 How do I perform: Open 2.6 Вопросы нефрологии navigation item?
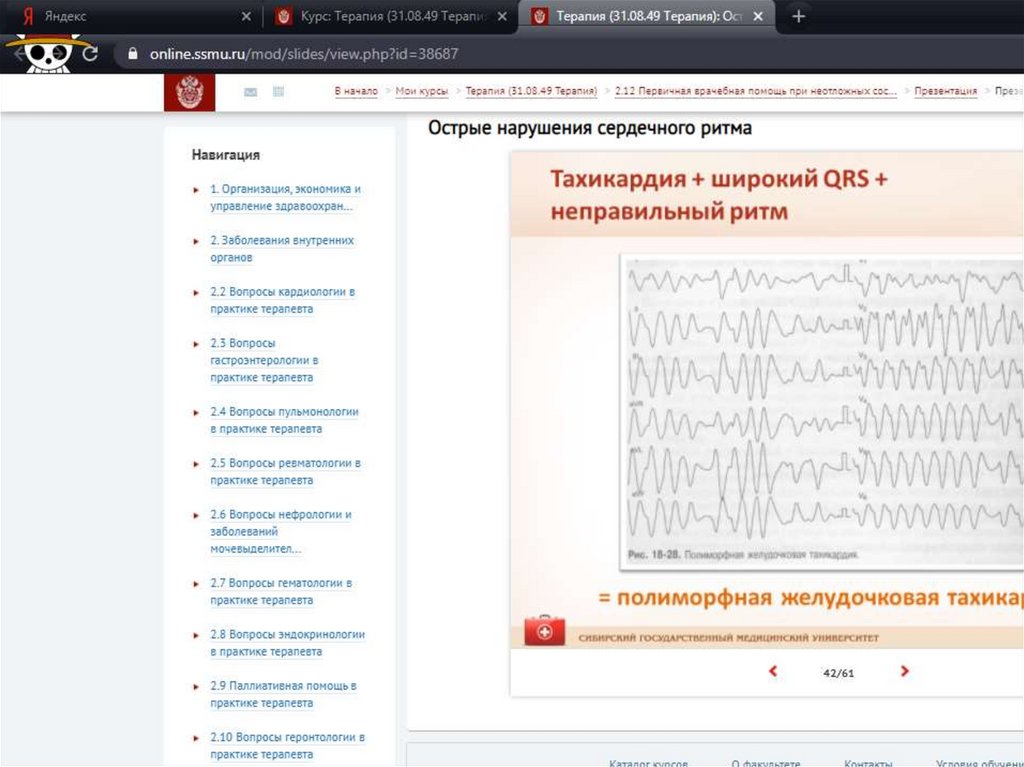(281, 532)
